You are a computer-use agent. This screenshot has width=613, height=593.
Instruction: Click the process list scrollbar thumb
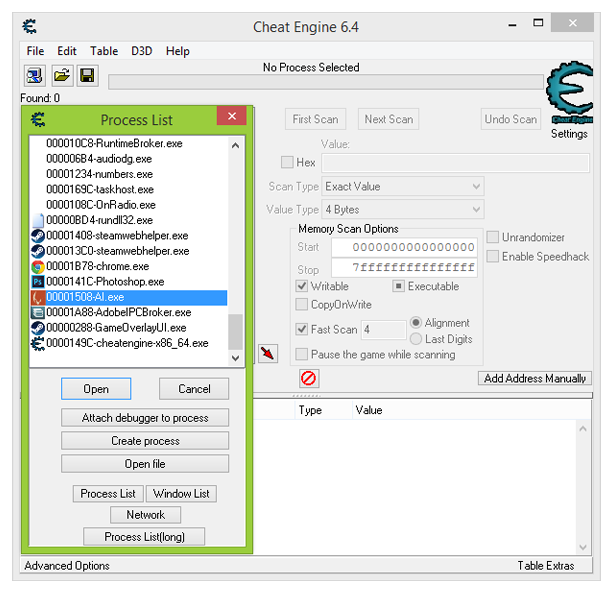(235, 332)
